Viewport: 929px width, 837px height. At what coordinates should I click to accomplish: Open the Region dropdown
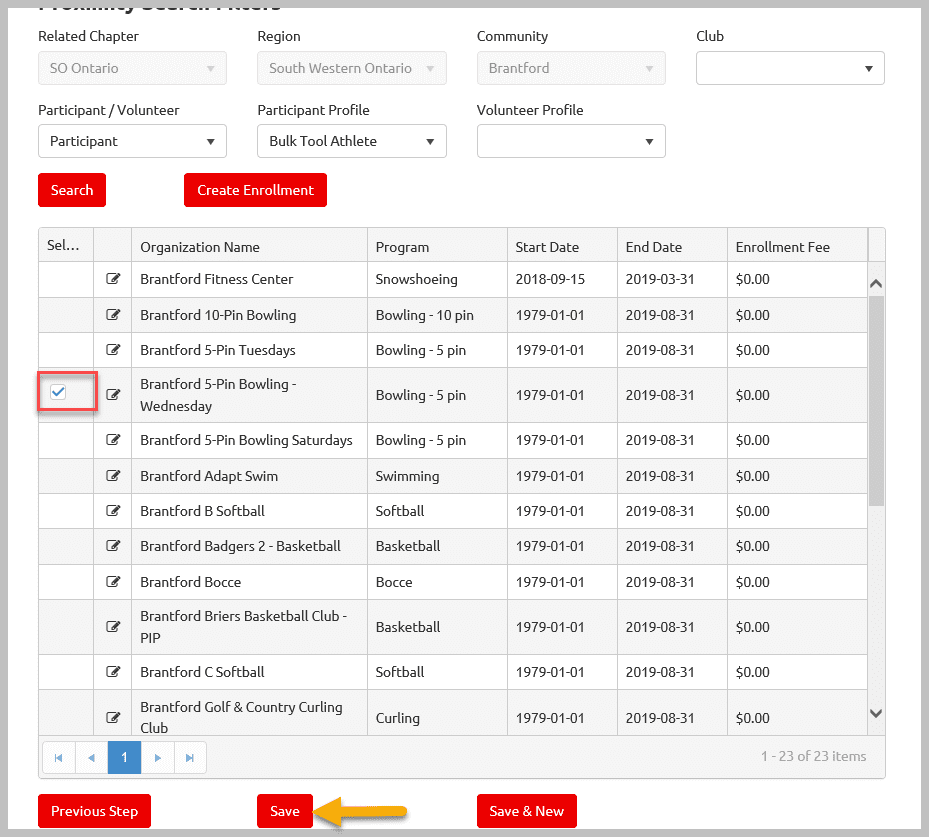point(352,68)
